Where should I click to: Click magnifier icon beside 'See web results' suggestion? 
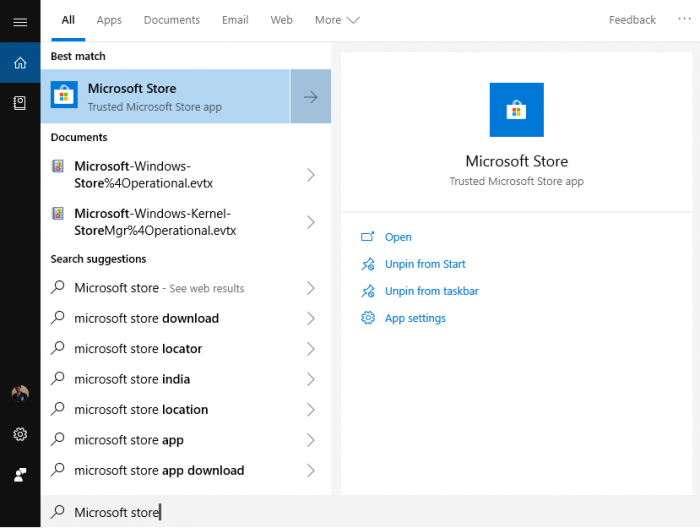58,287
